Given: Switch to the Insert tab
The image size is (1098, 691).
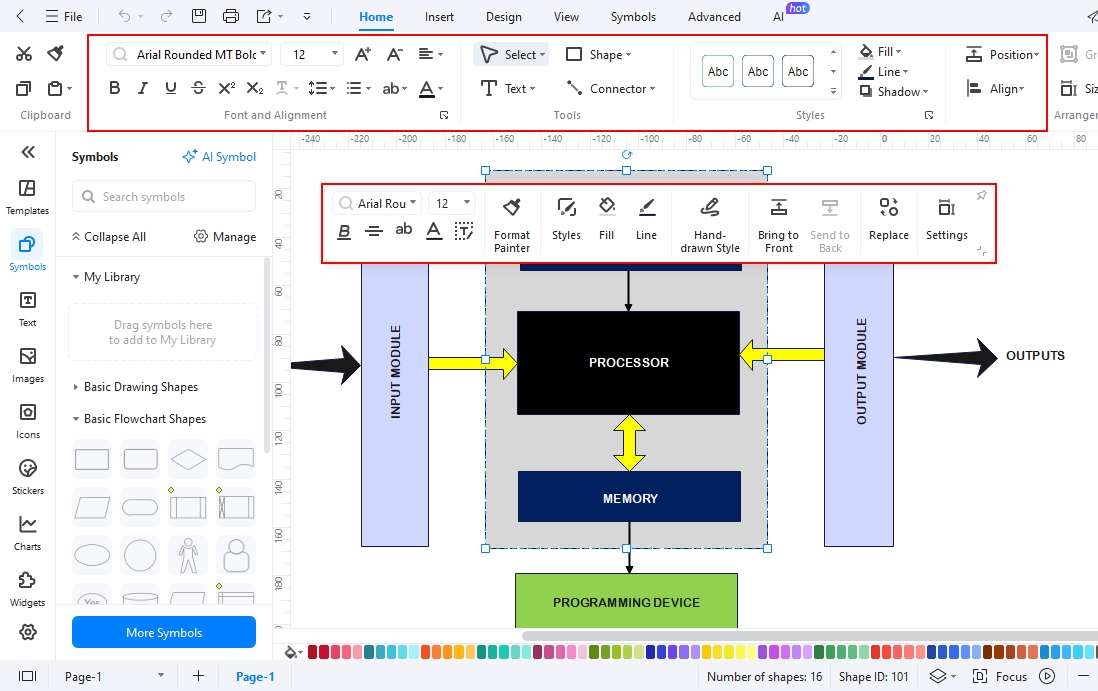Looking at the screenshot, I should (439, 17).
